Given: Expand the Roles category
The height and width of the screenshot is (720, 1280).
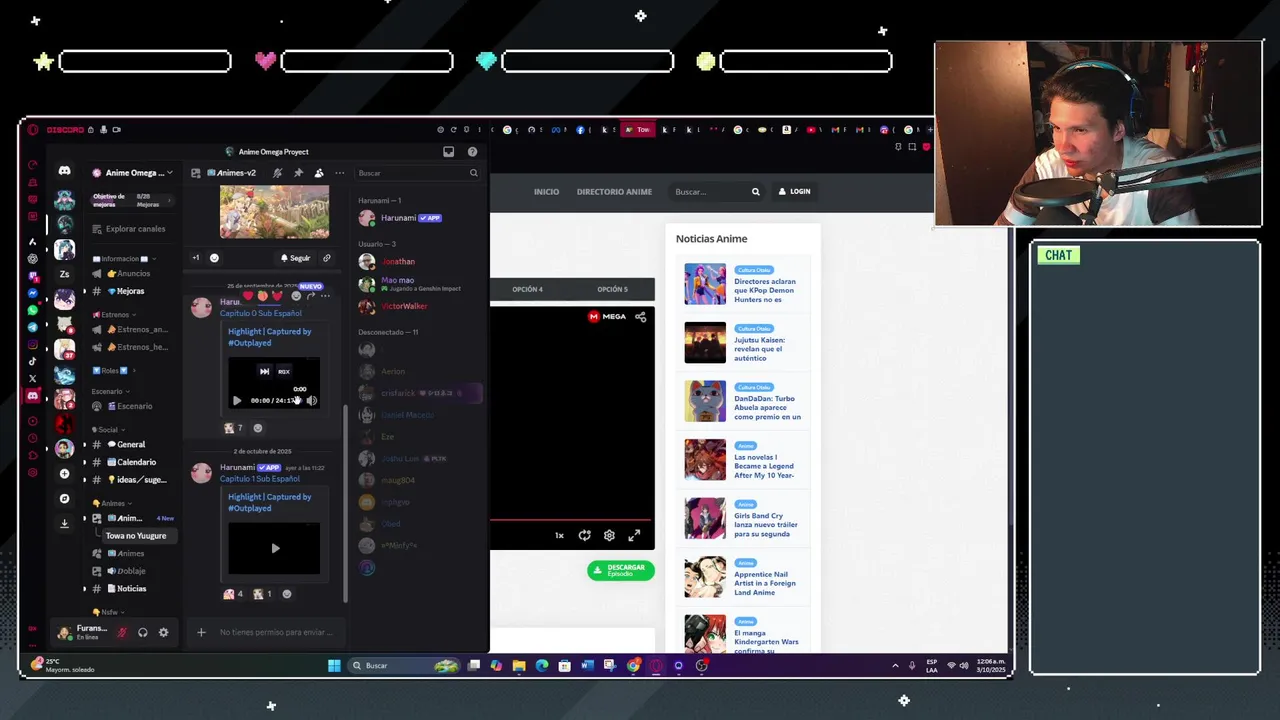Looking at the screenshot, I should [x=113, y=370].
